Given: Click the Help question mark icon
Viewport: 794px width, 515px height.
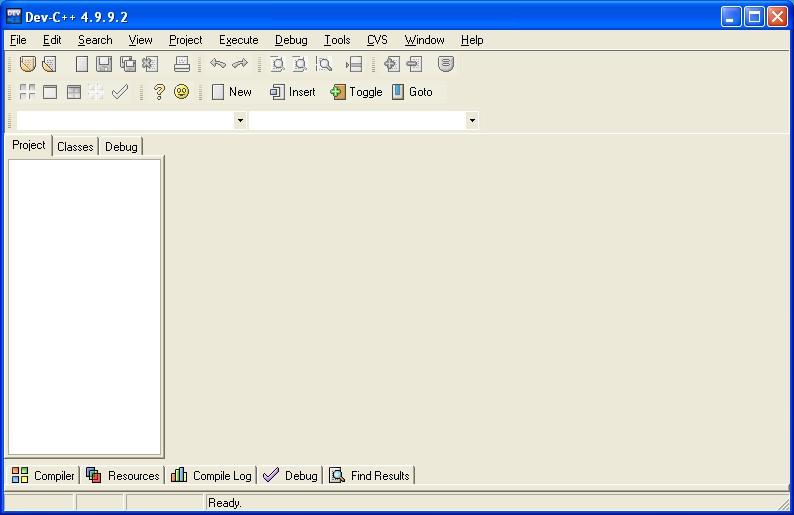Looking at the screenshot, I should pyautogui.click(x=159, y=92).
